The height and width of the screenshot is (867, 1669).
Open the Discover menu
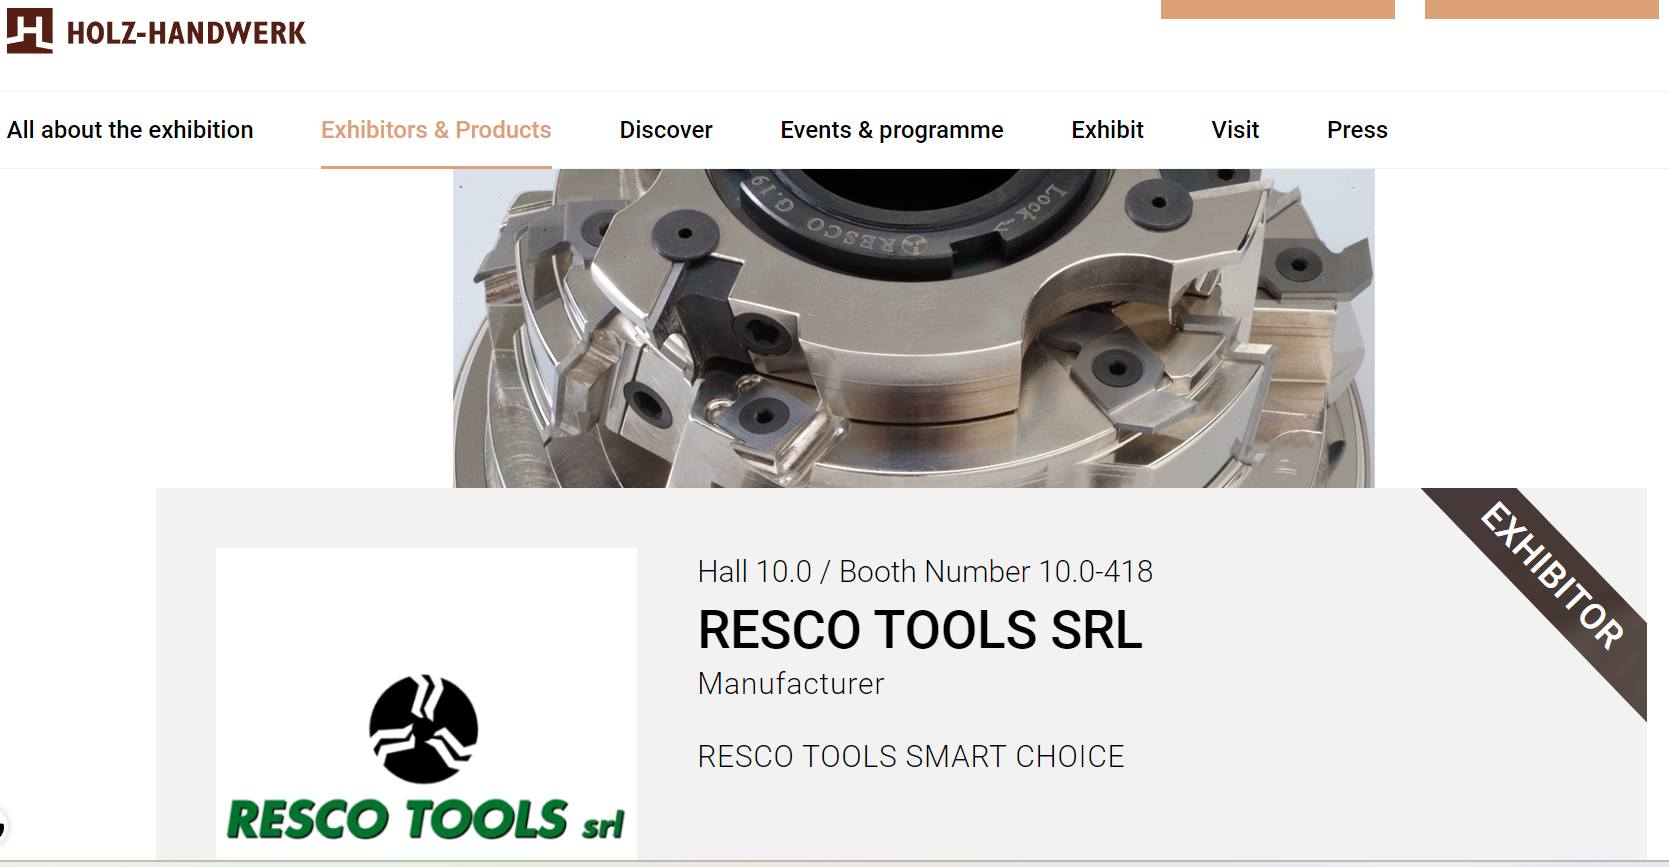click(x=666, y=130)
